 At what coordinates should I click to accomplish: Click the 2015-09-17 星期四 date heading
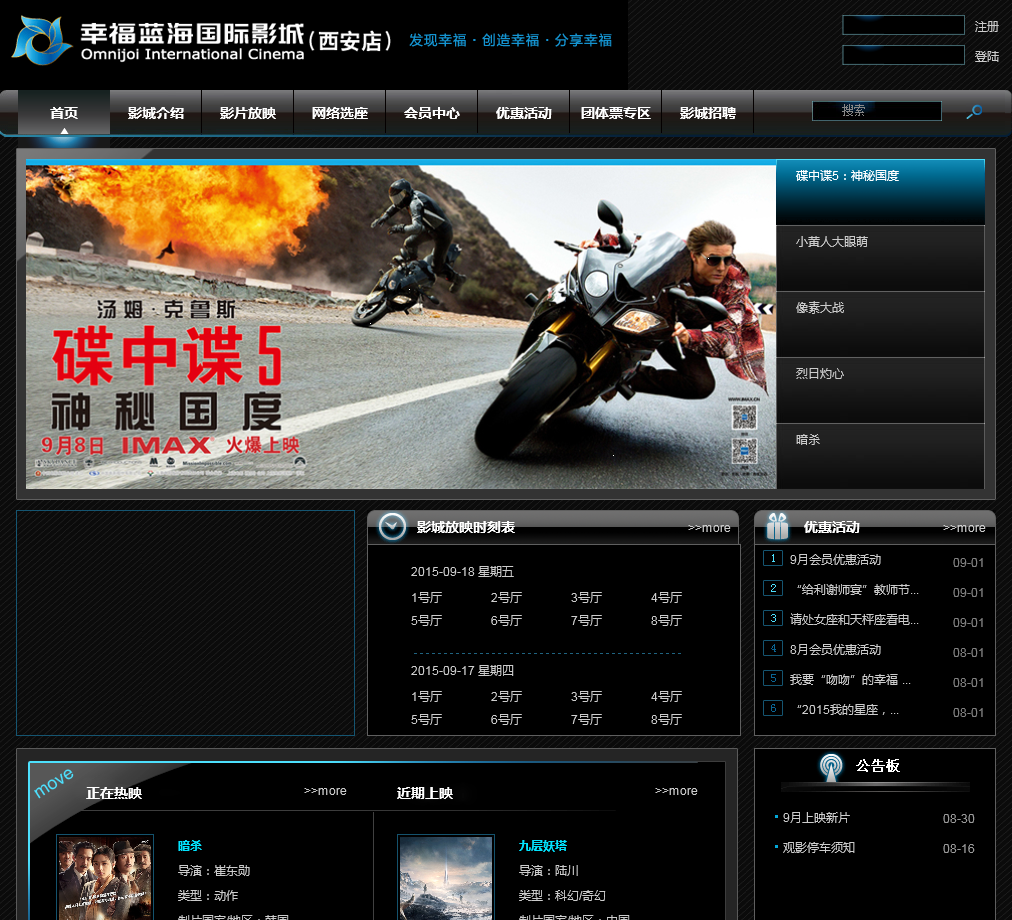(462, 670)
